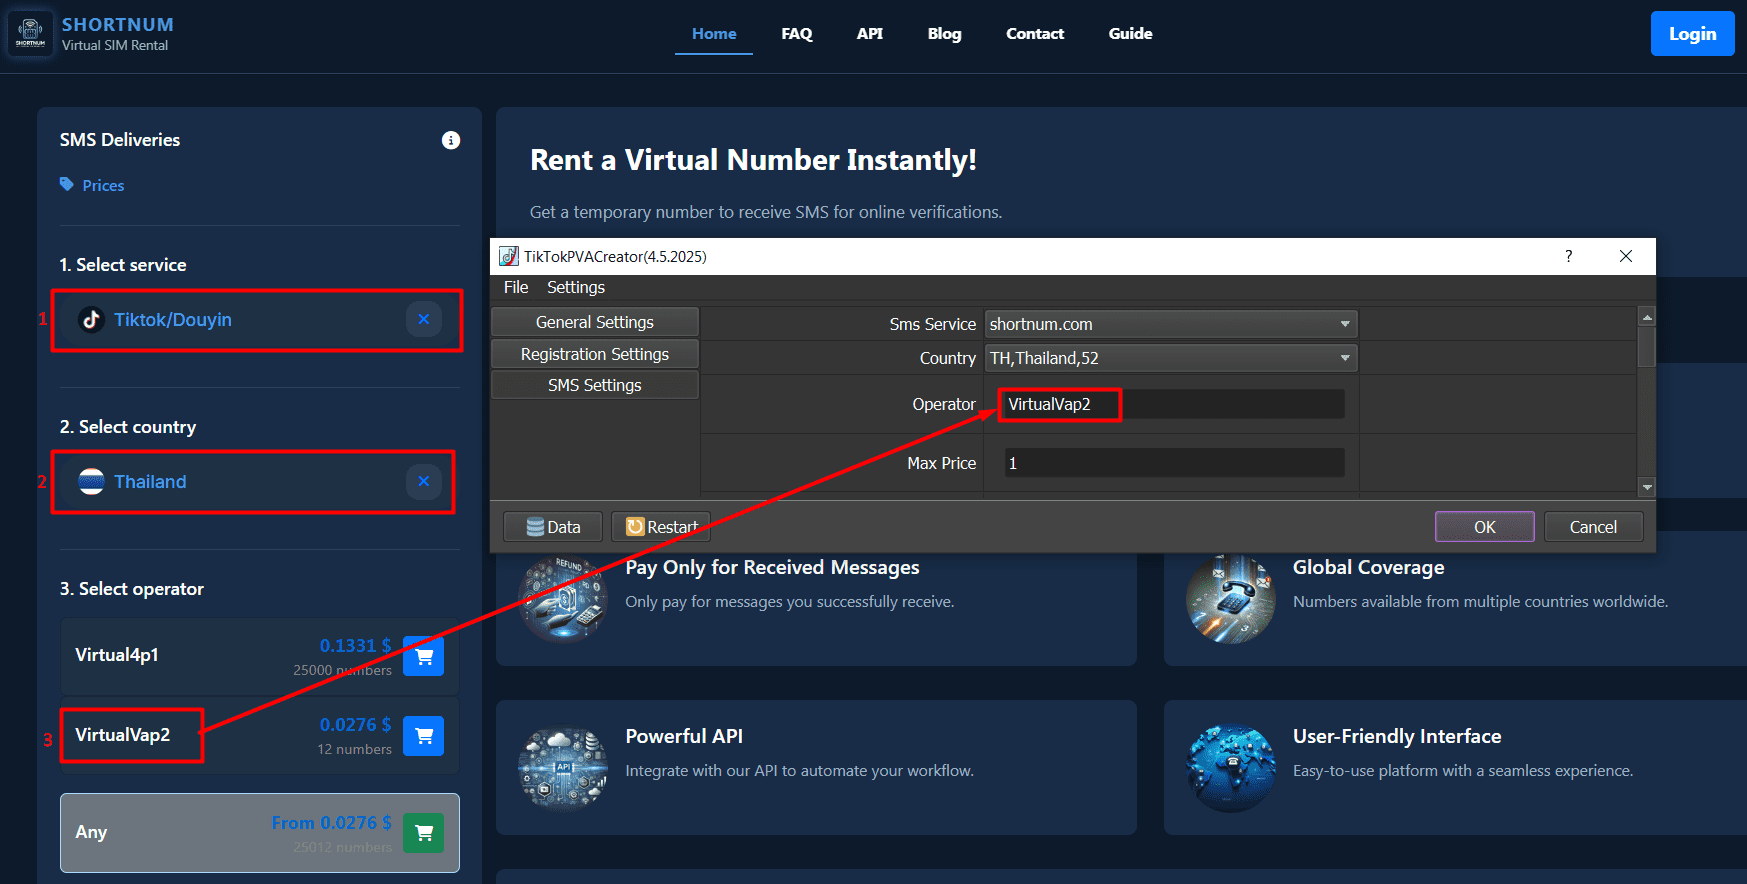
Task: Click the 0.0276 $ VirtualVap2 price
Action: point(355,725)
